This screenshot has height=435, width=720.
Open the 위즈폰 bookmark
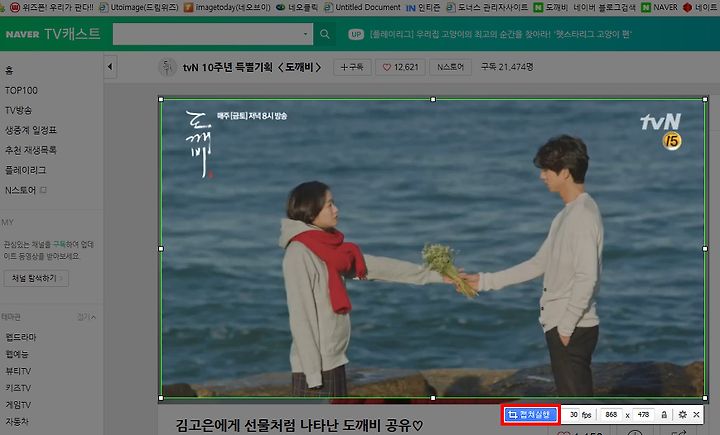click(51, 7)
